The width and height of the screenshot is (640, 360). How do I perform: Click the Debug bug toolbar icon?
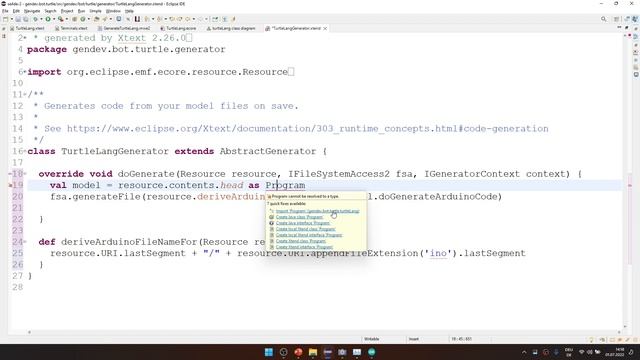click(x=36, y=19)
